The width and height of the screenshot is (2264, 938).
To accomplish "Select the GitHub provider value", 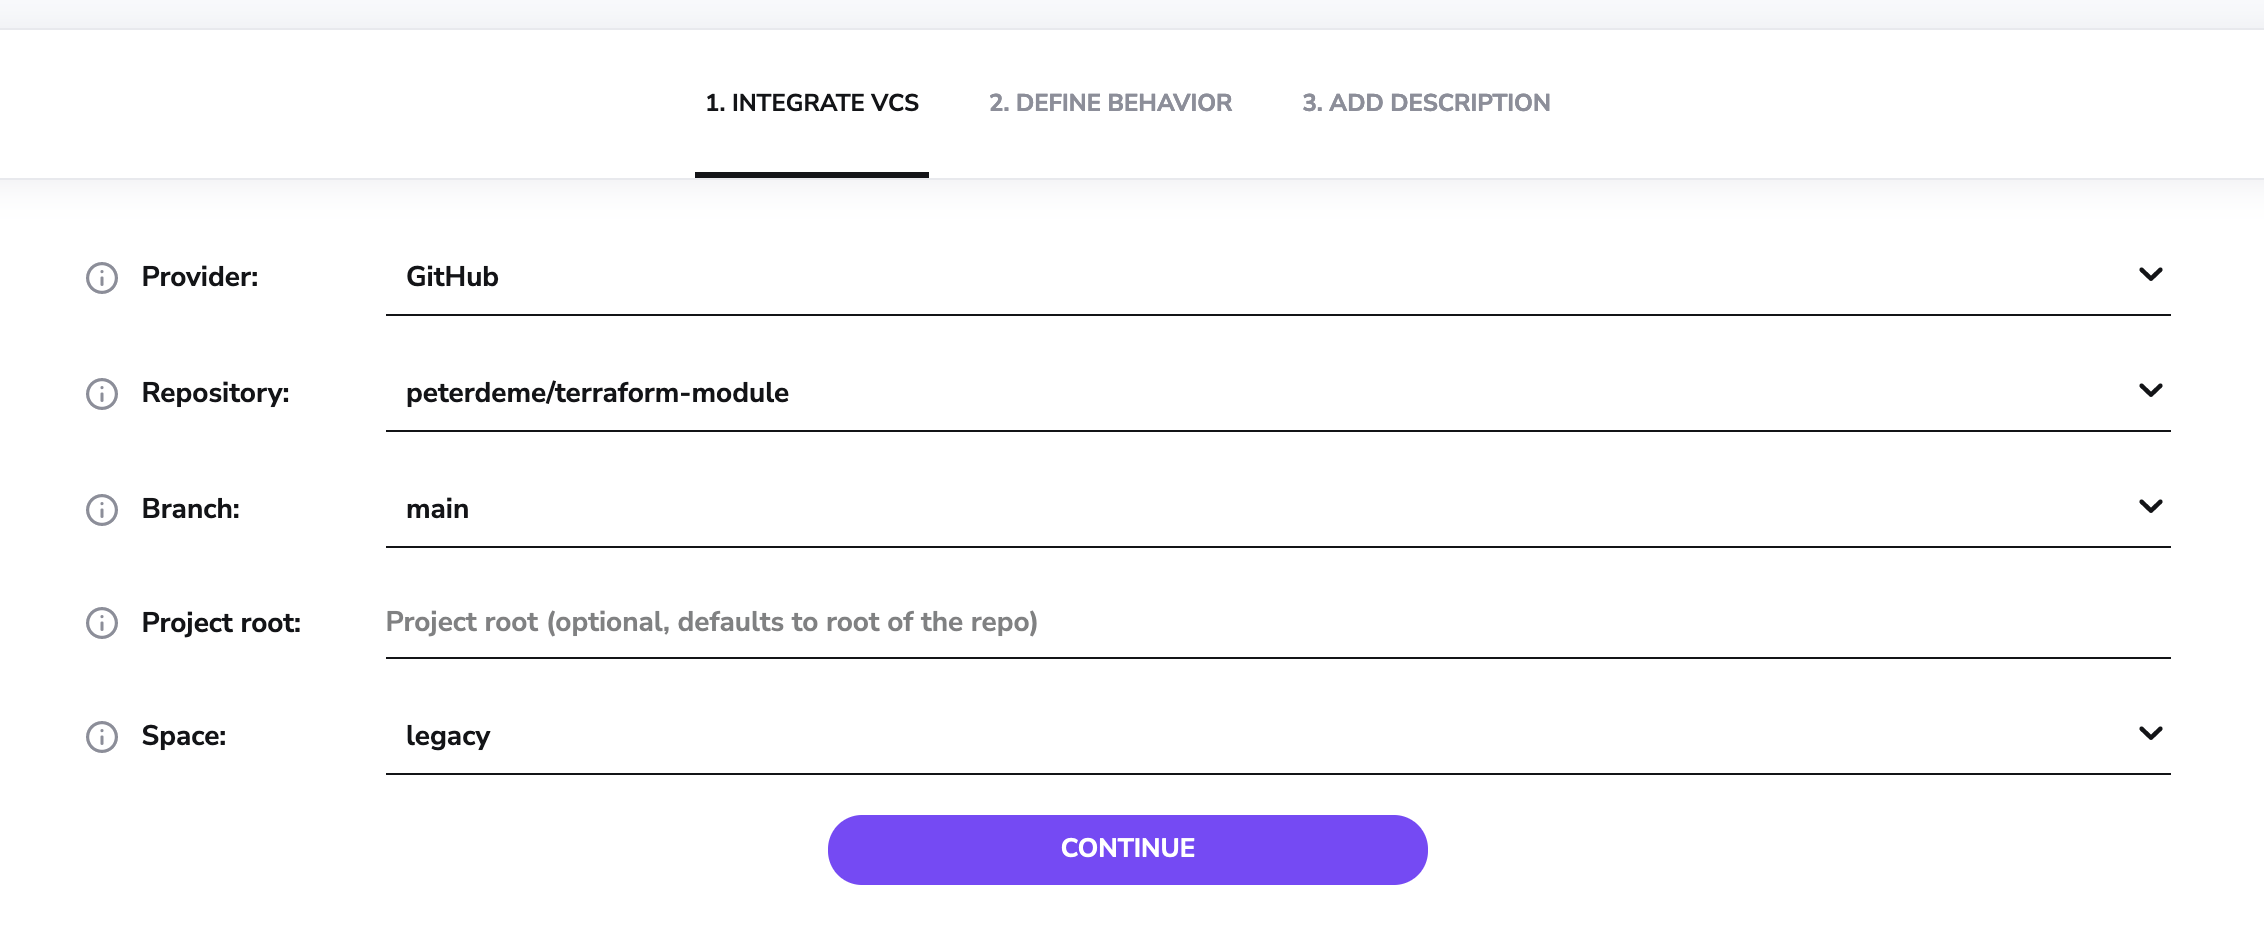I will 452,277.
